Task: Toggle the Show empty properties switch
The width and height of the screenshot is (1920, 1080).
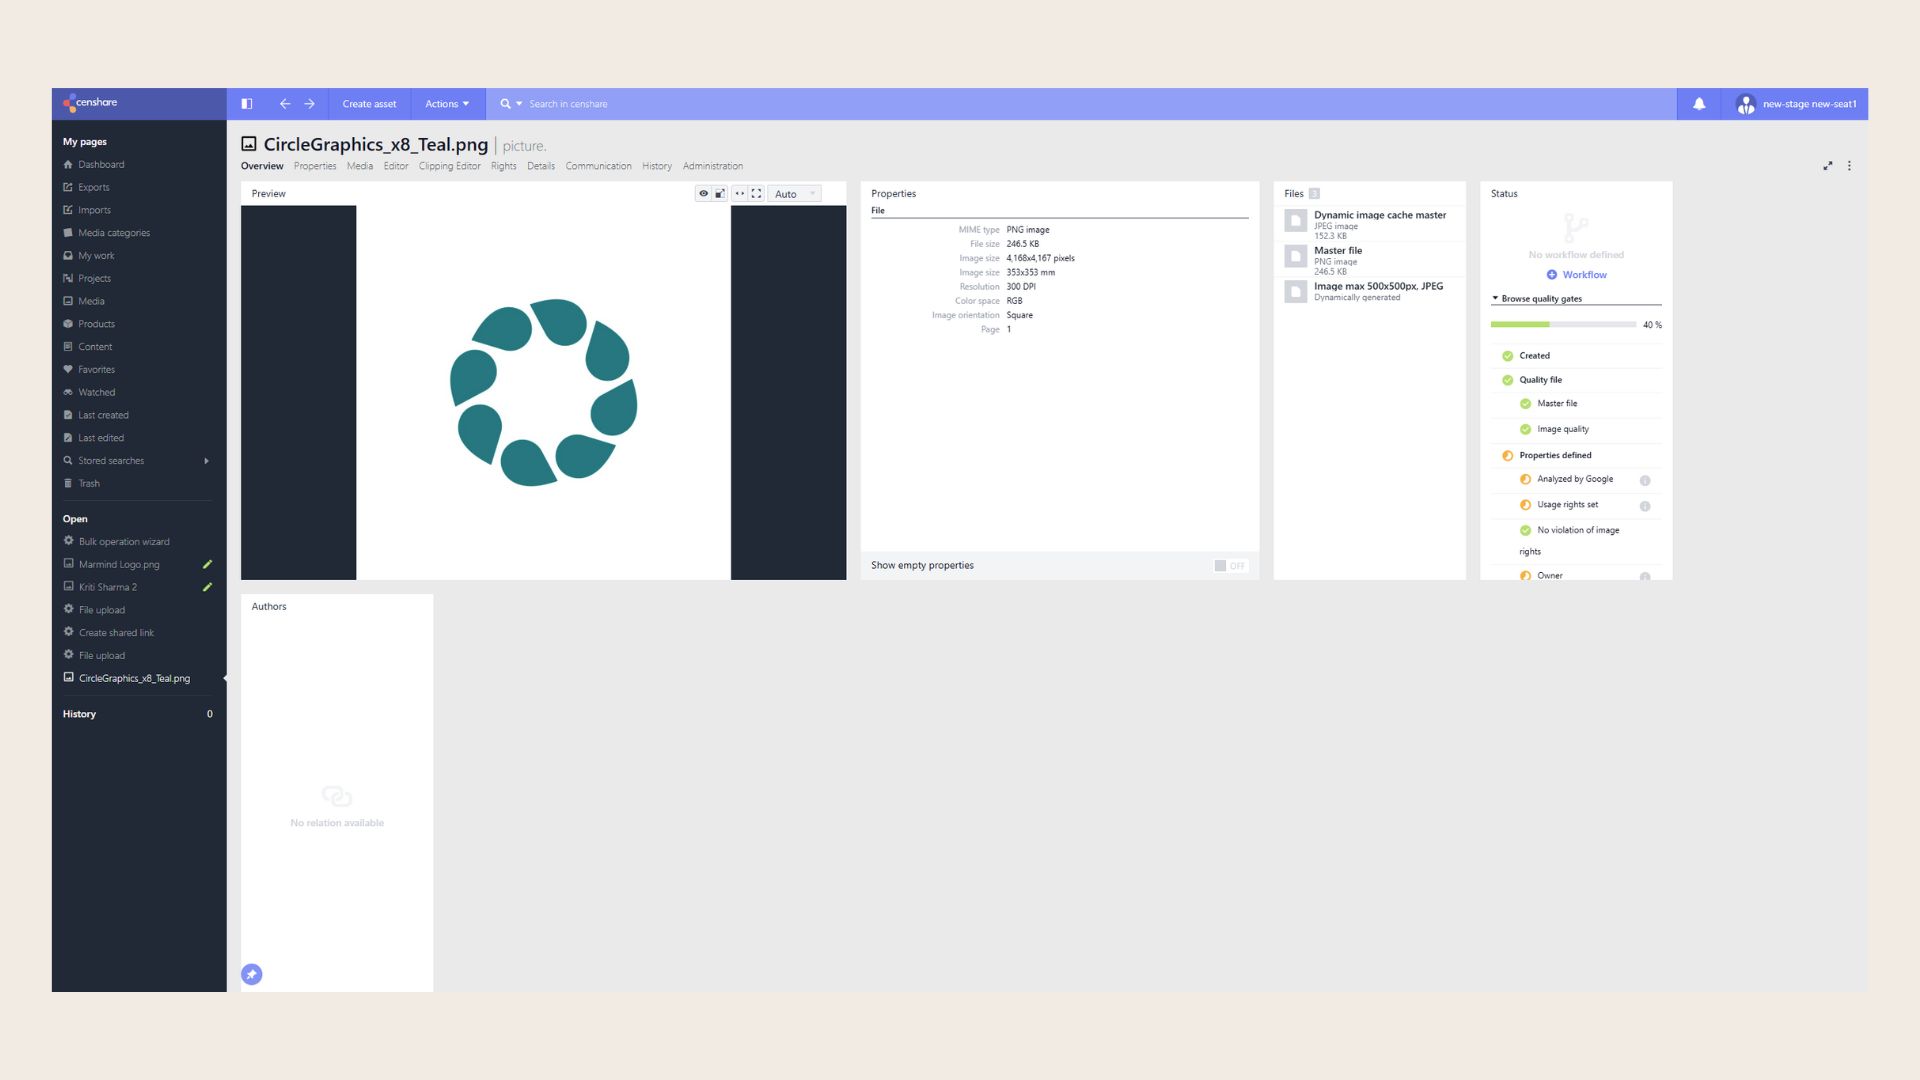Action: [x=1227, y=565]
